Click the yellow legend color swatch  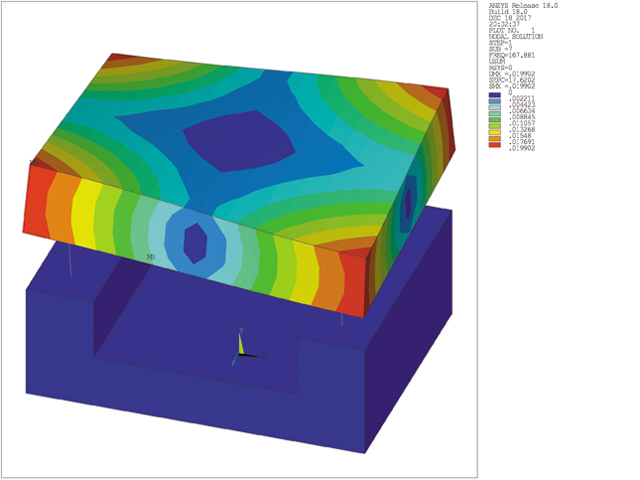click(493, 130)
